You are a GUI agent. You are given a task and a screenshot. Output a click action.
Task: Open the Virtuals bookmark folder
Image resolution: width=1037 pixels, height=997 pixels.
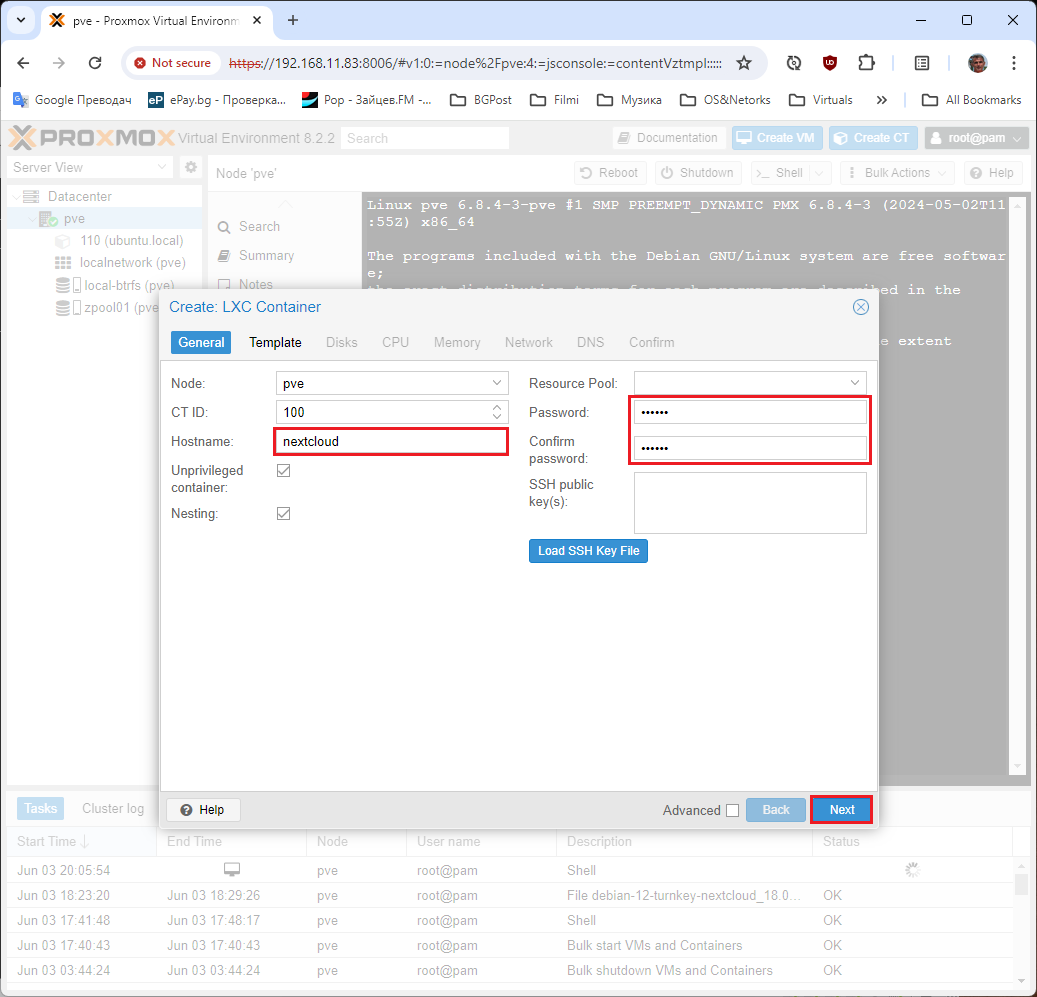point(821,100)
